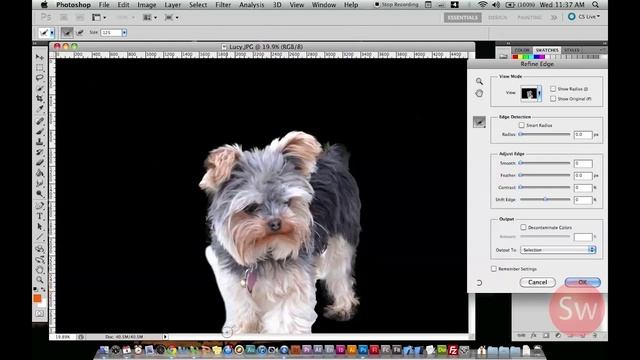The height and width of the screenshot is (360, 640).
Task: Select the Dodge tool
Action: [x=40, y=194]
